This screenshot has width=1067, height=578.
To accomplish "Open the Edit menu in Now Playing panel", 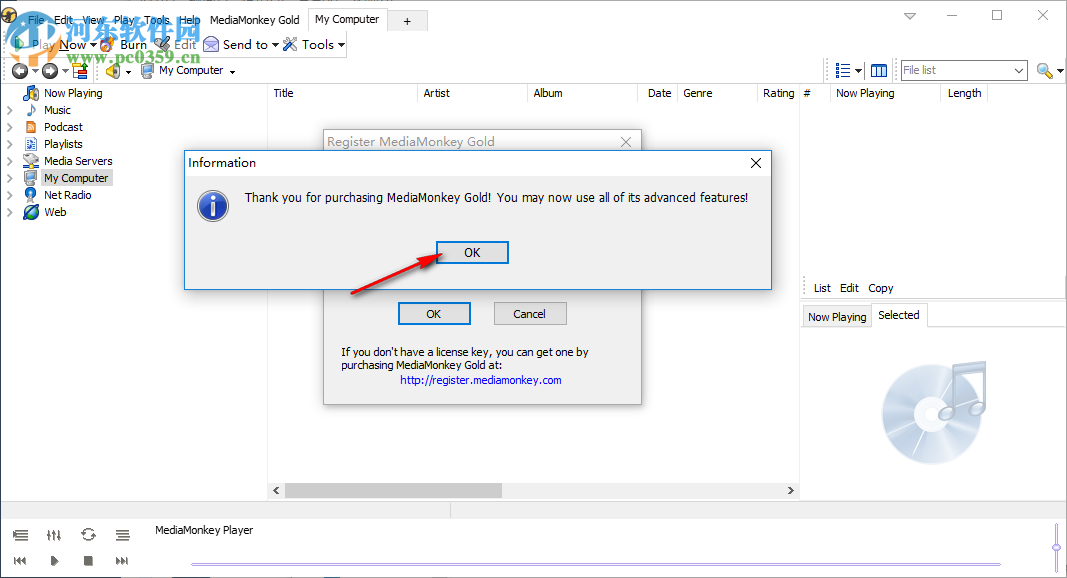I will (x=849, y=288).
